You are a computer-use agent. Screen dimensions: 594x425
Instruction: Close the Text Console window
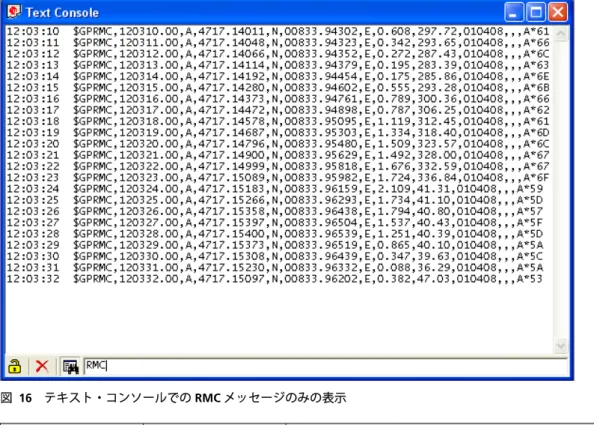tap(558, 12)
